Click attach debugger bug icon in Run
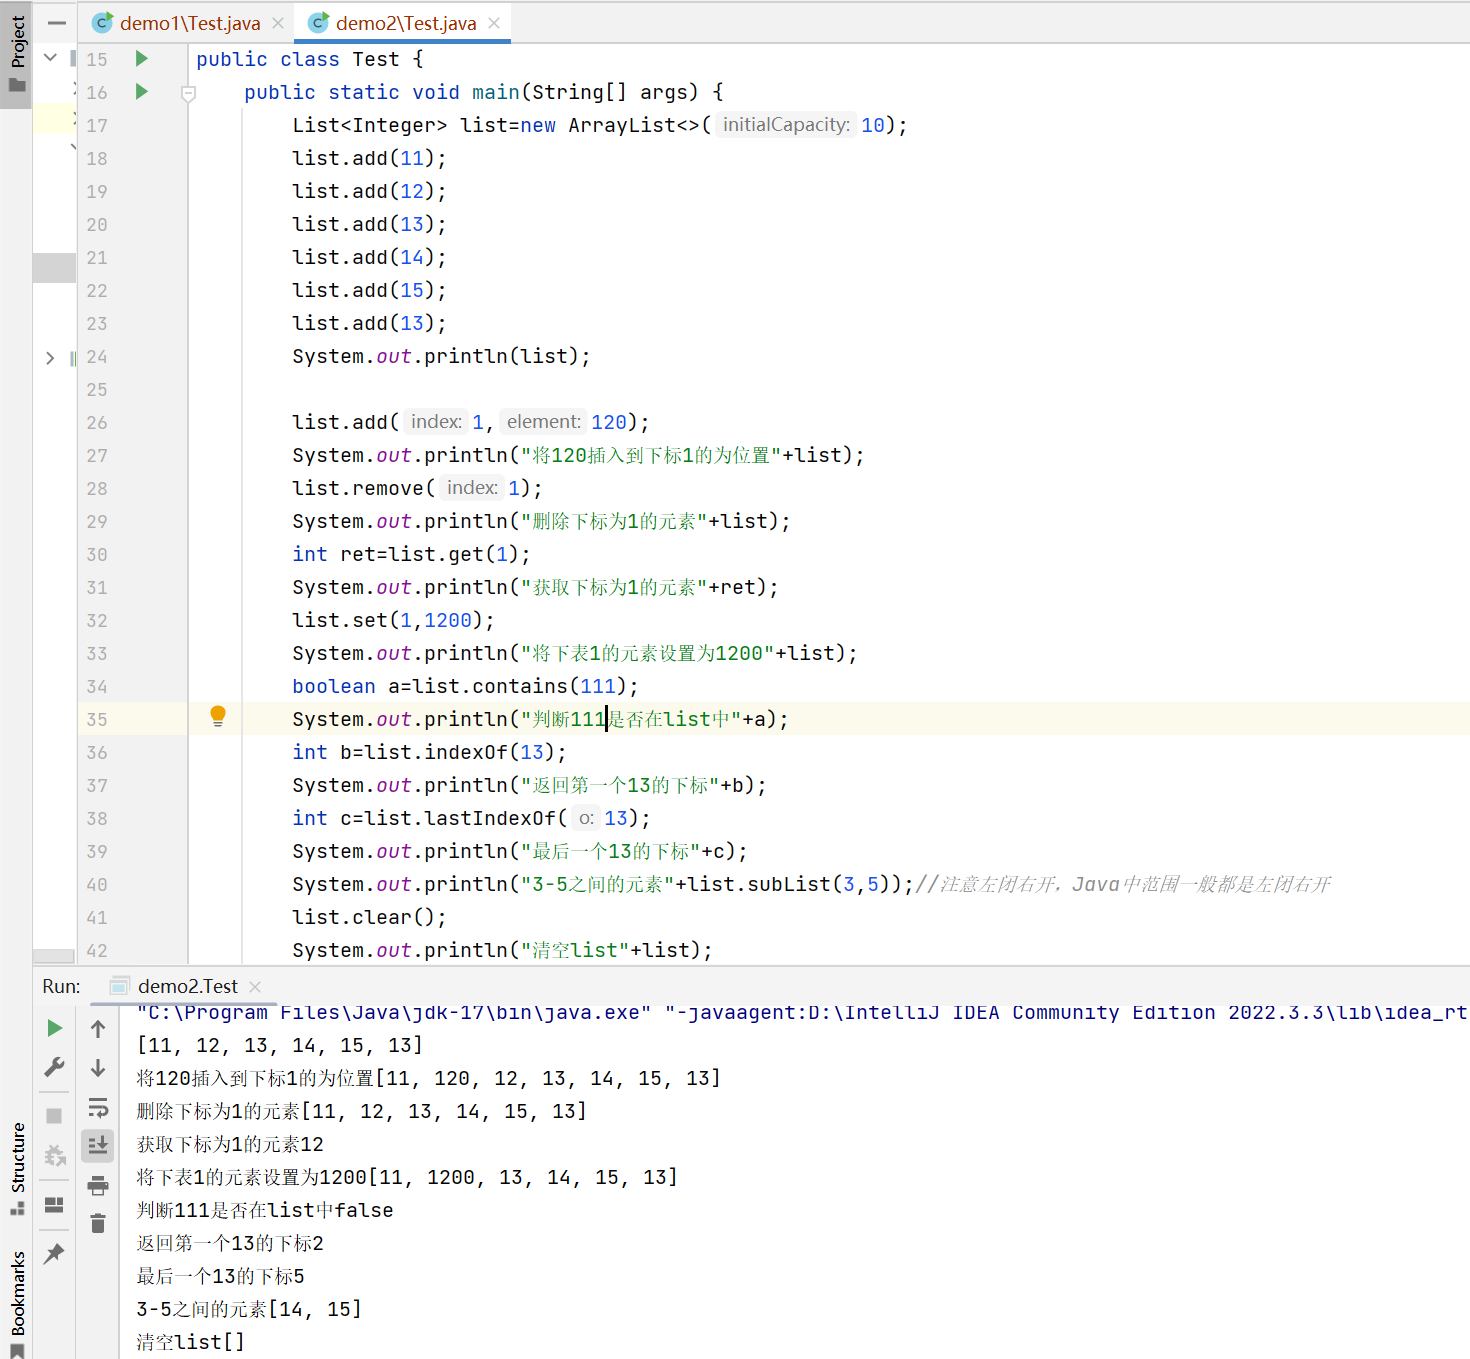The height and width of the screenshot is (1359, 1470). (x=55, y=1156)
